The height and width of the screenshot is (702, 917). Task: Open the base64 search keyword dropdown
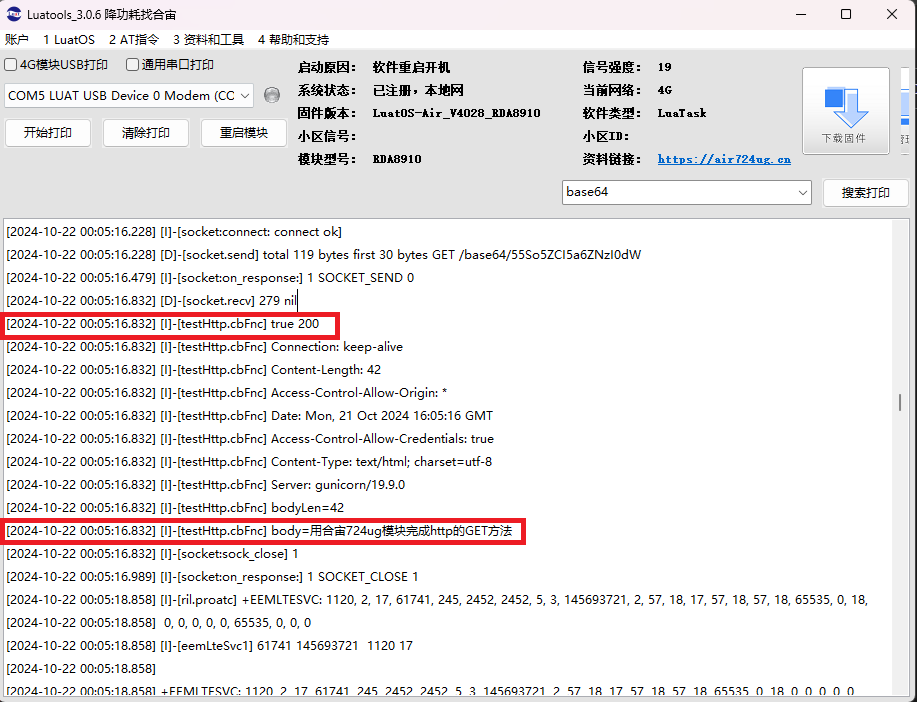(803, 192)
